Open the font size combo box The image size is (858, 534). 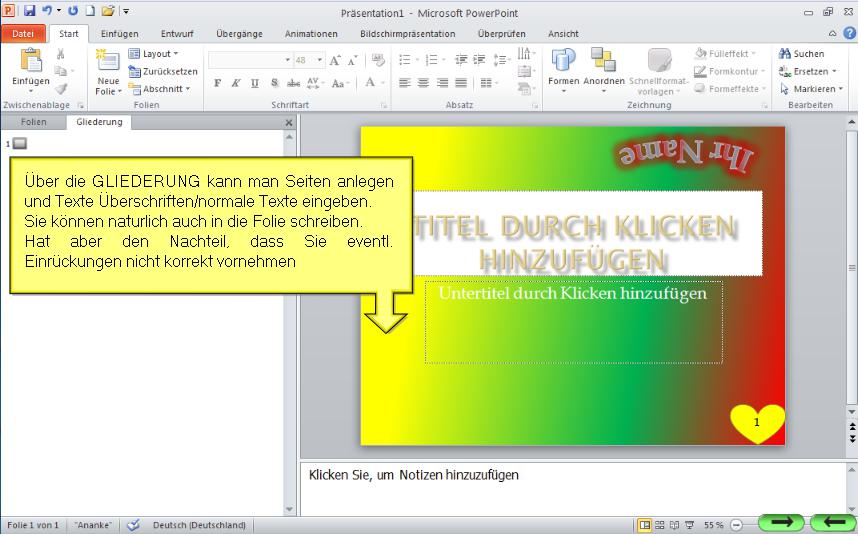point(306,60)
